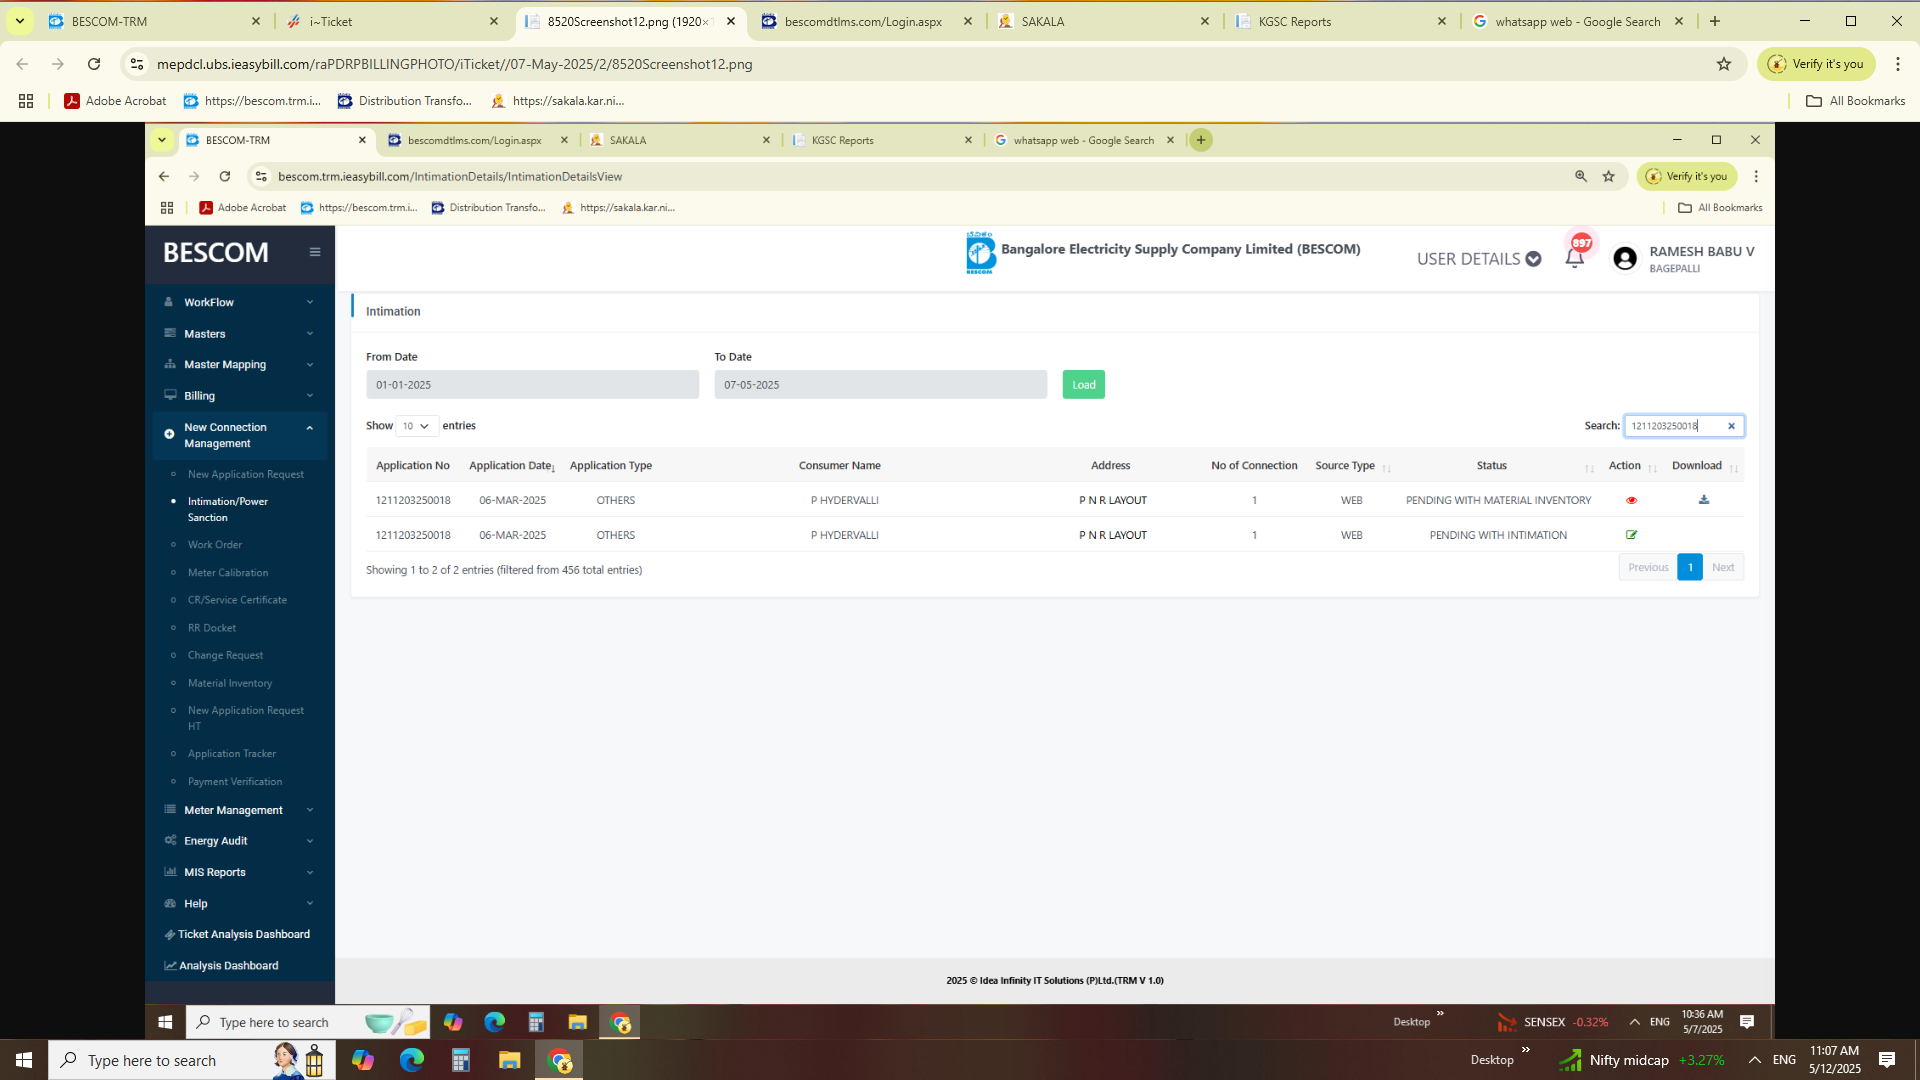Sort by the Application Date column header
1920x1080 pixels.
512,466
